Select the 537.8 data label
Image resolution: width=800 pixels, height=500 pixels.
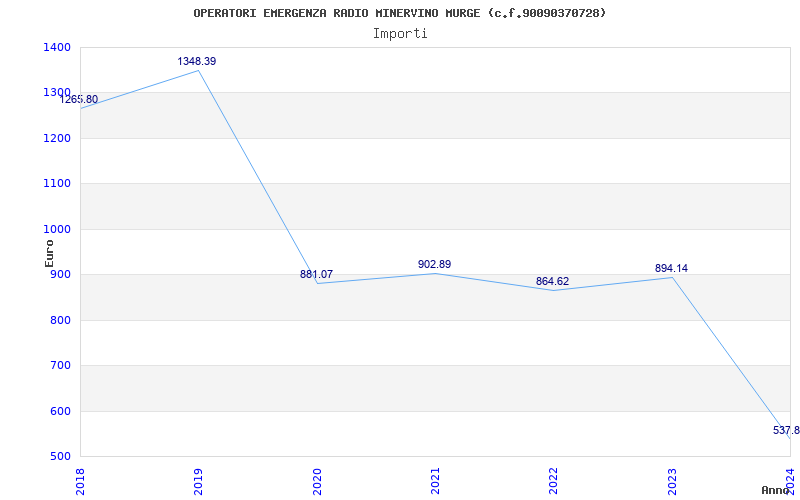point(786,430)
